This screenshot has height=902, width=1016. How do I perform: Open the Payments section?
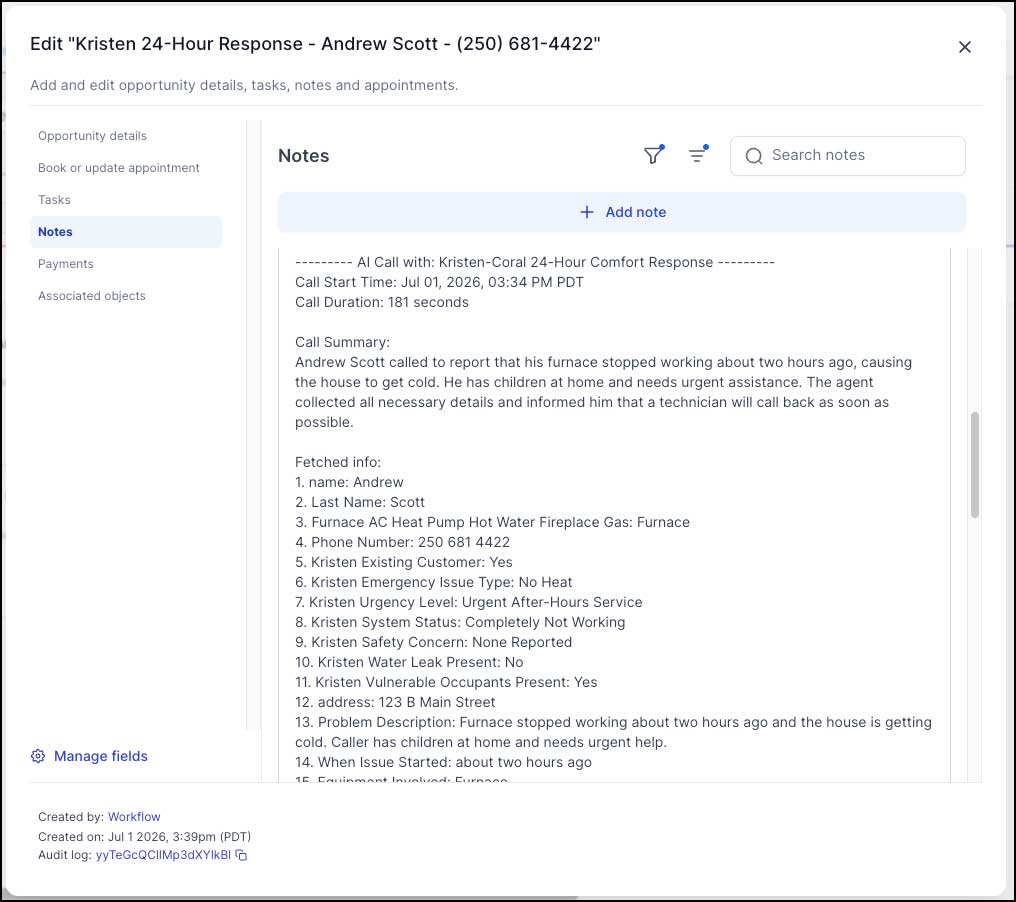(65, 264)
